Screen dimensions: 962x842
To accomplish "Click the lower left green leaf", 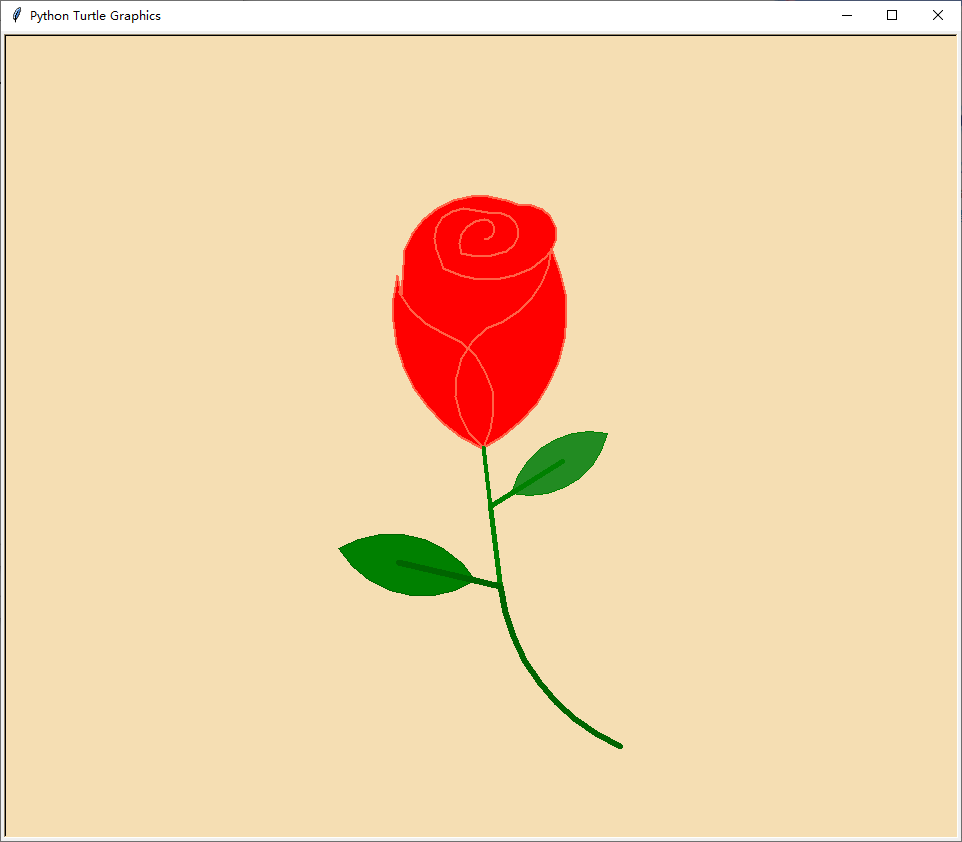I will [x=406, y=565].
